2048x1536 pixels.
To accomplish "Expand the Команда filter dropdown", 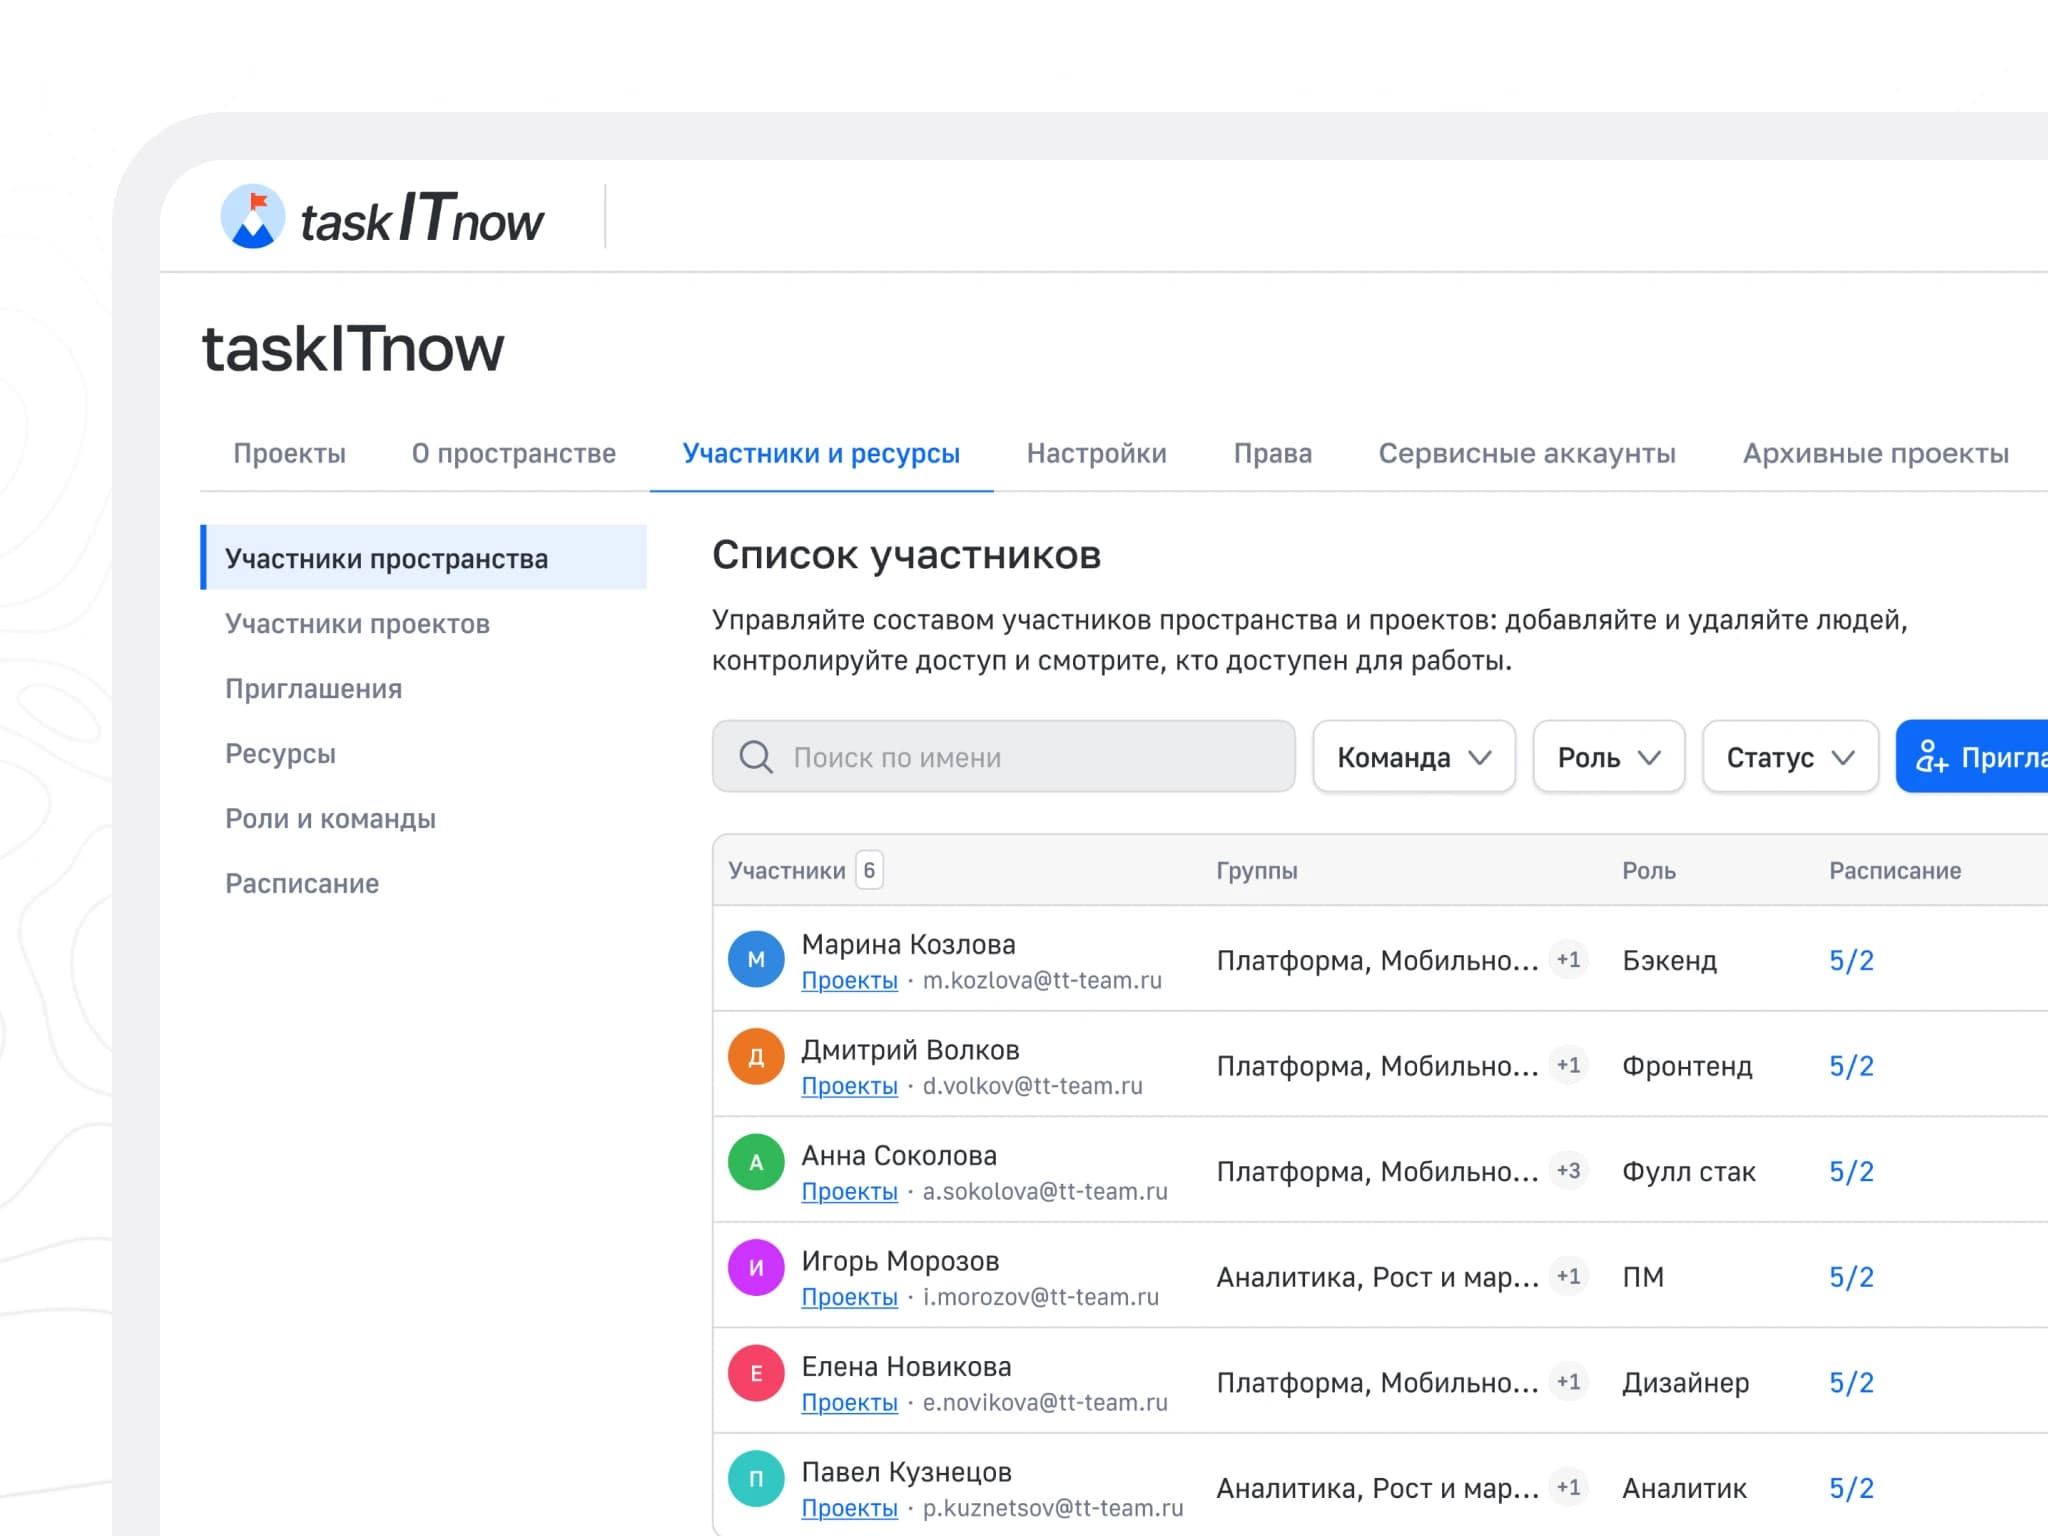I will click(x=1414, y=757).
